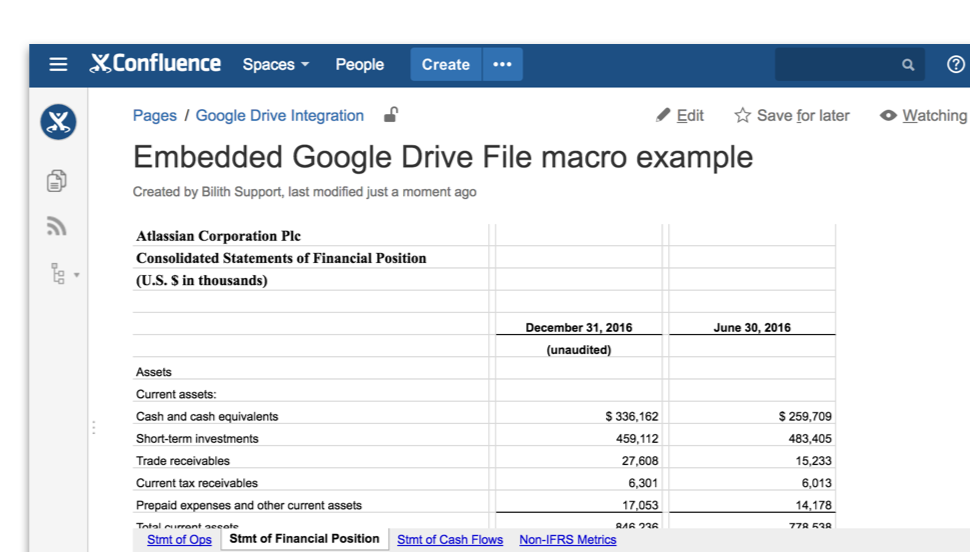This screenshot has width=970, height=552.
Task: Switch to the Non-IFRS Metrics tab
Action: 567,540
